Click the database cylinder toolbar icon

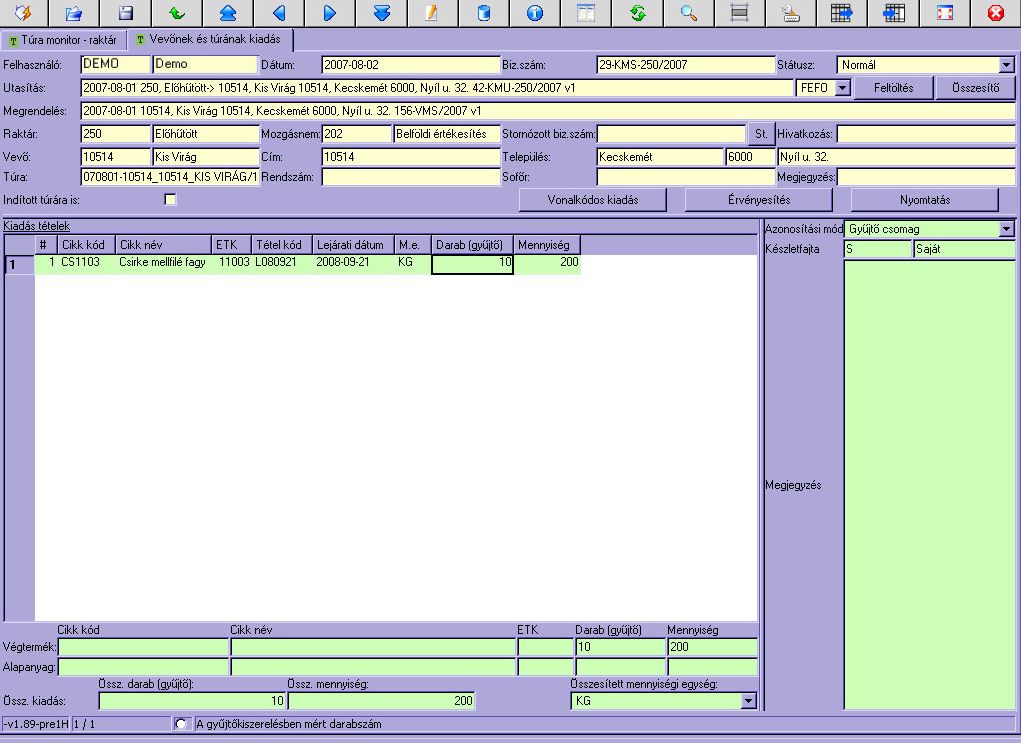(x=483, y=13)
